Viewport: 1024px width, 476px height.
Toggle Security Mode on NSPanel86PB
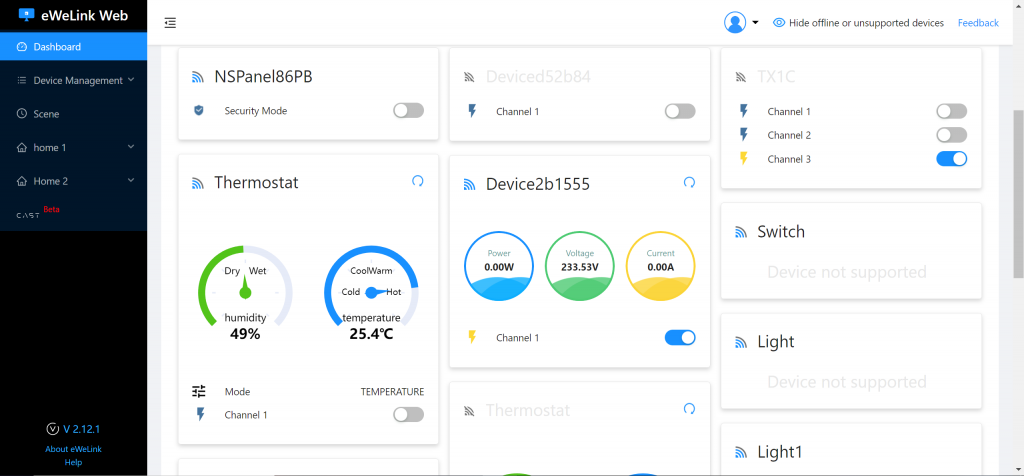tap(408, 111)
